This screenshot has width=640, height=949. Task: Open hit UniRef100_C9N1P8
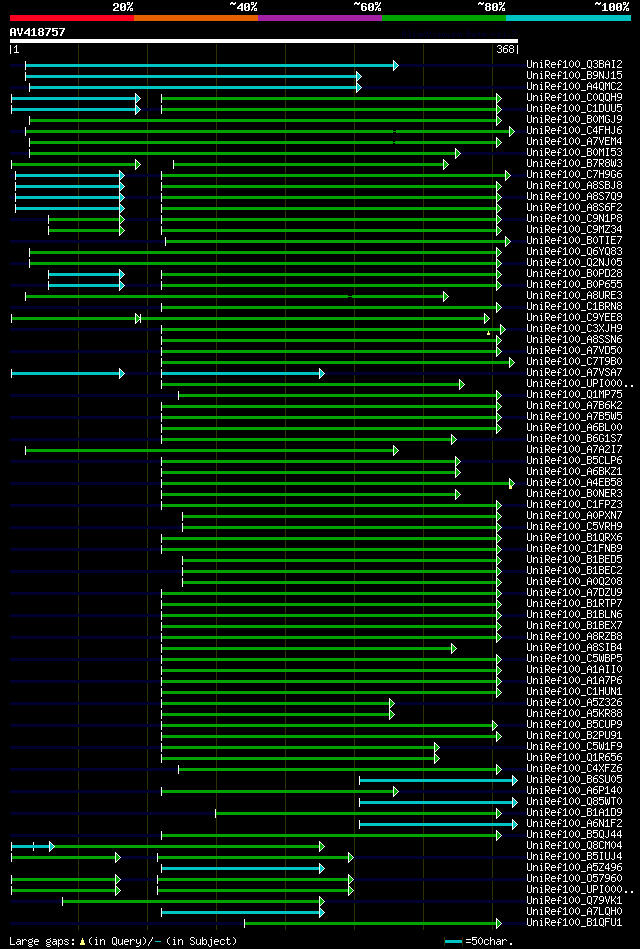coord(575,218)
